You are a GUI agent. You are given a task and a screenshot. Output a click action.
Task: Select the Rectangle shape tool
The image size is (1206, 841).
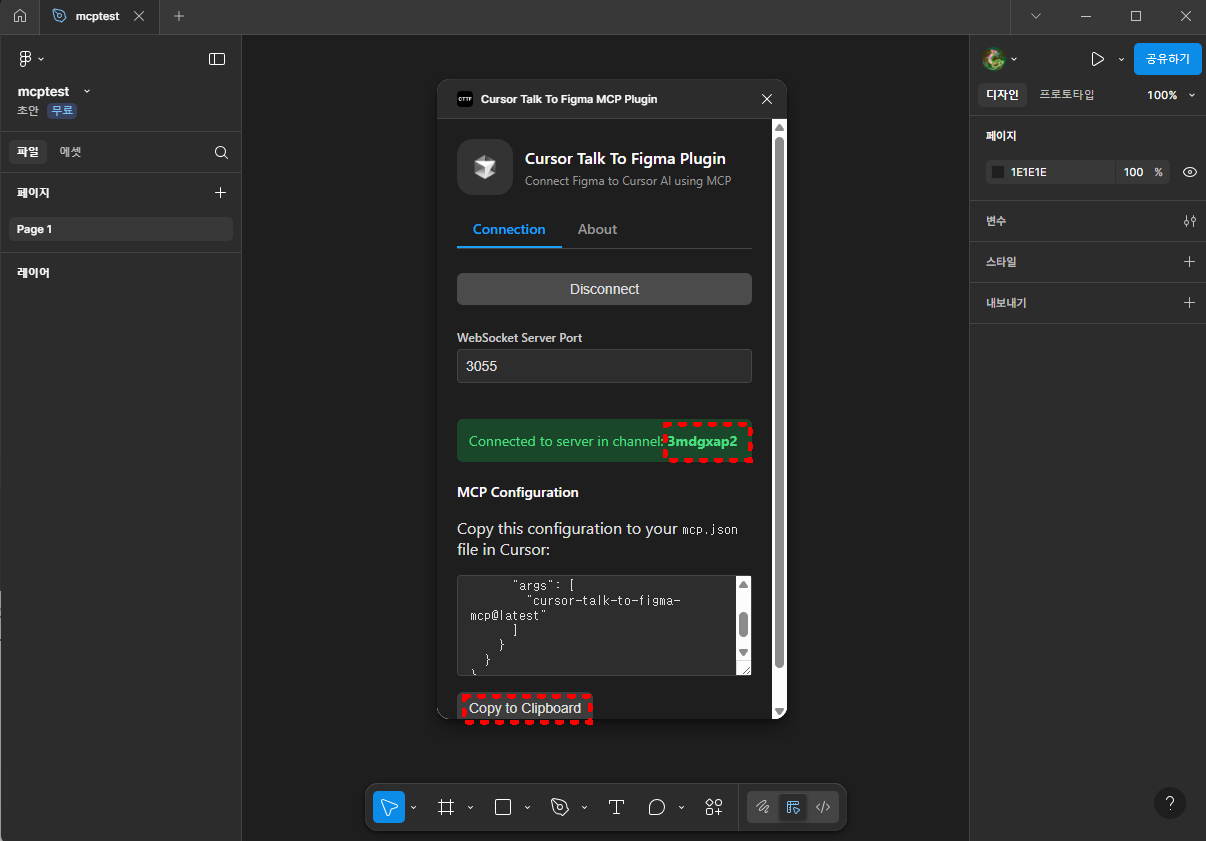503,807
